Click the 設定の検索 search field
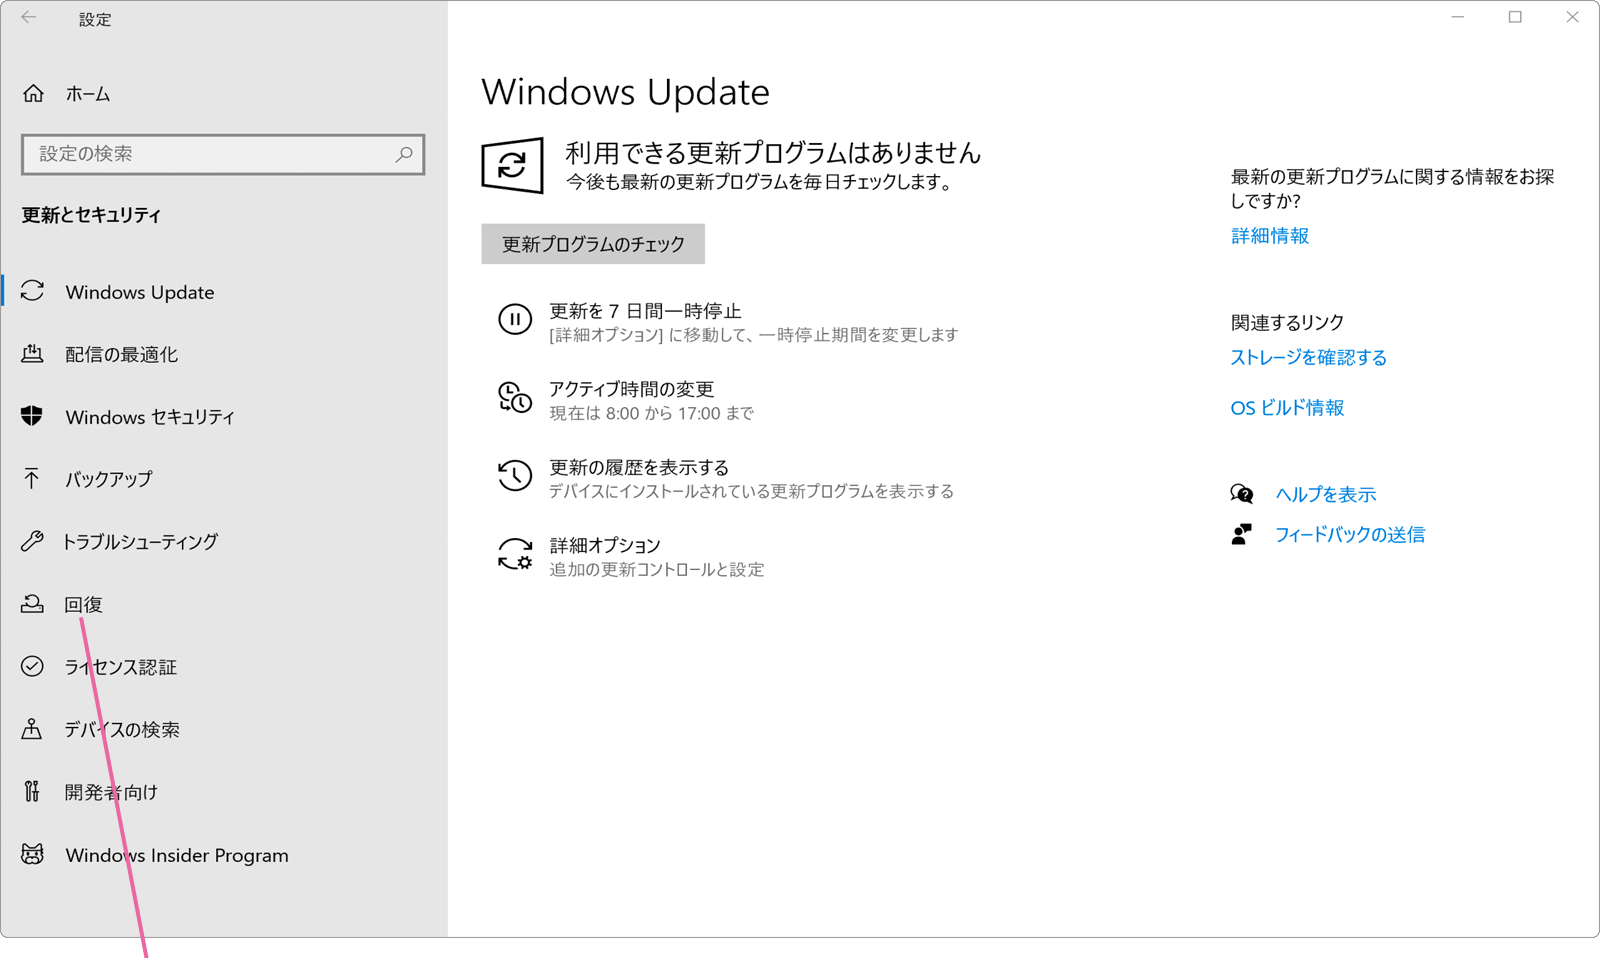Viewport: 1600px width, 958px height. pos(223,154)
